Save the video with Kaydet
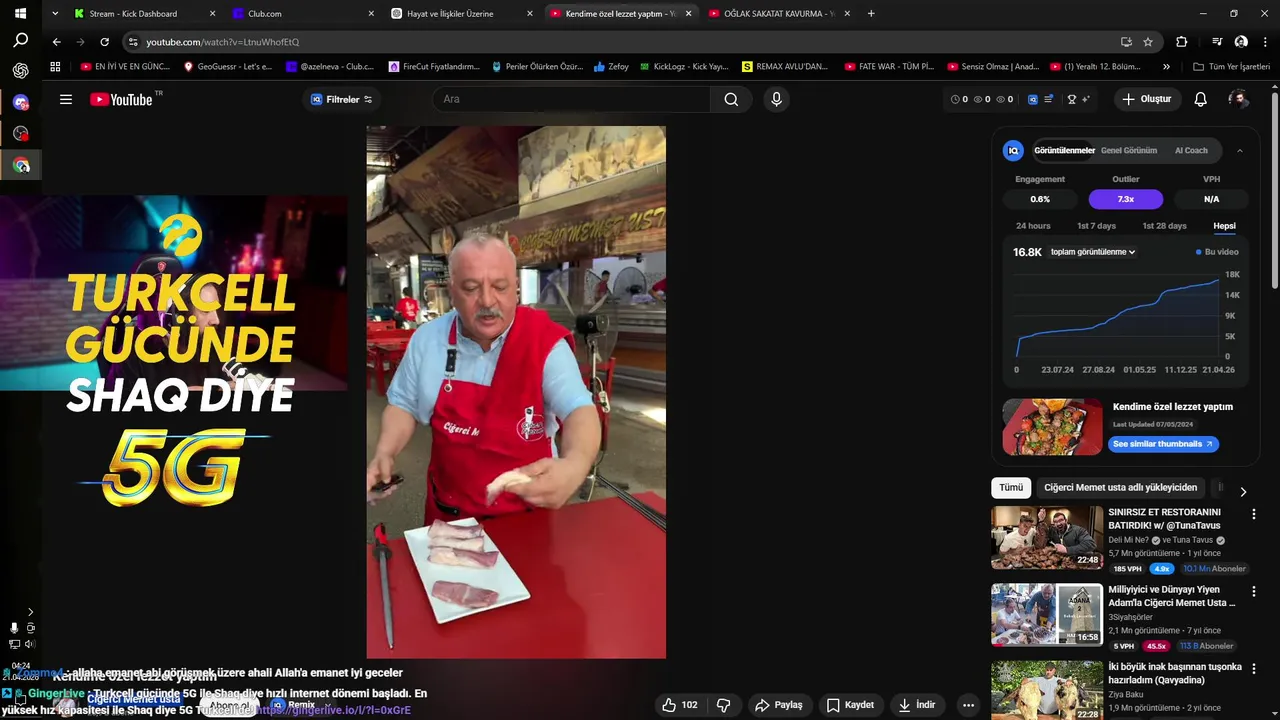Screen dimensions: 1280x720 (850, 705)
